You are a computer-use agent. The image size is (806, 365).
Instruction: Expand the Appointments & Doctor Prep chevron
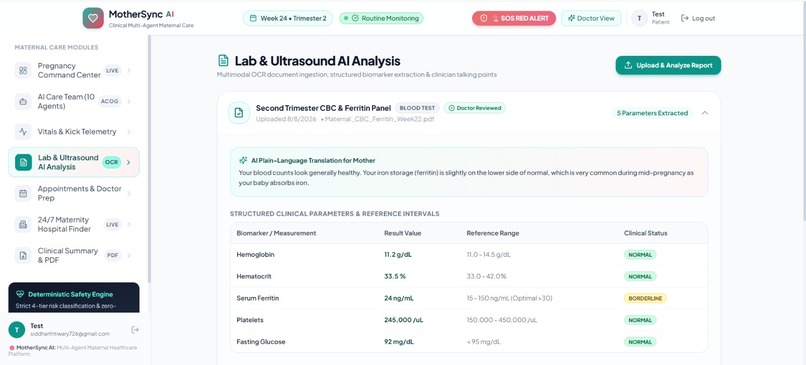pos(129,193)
